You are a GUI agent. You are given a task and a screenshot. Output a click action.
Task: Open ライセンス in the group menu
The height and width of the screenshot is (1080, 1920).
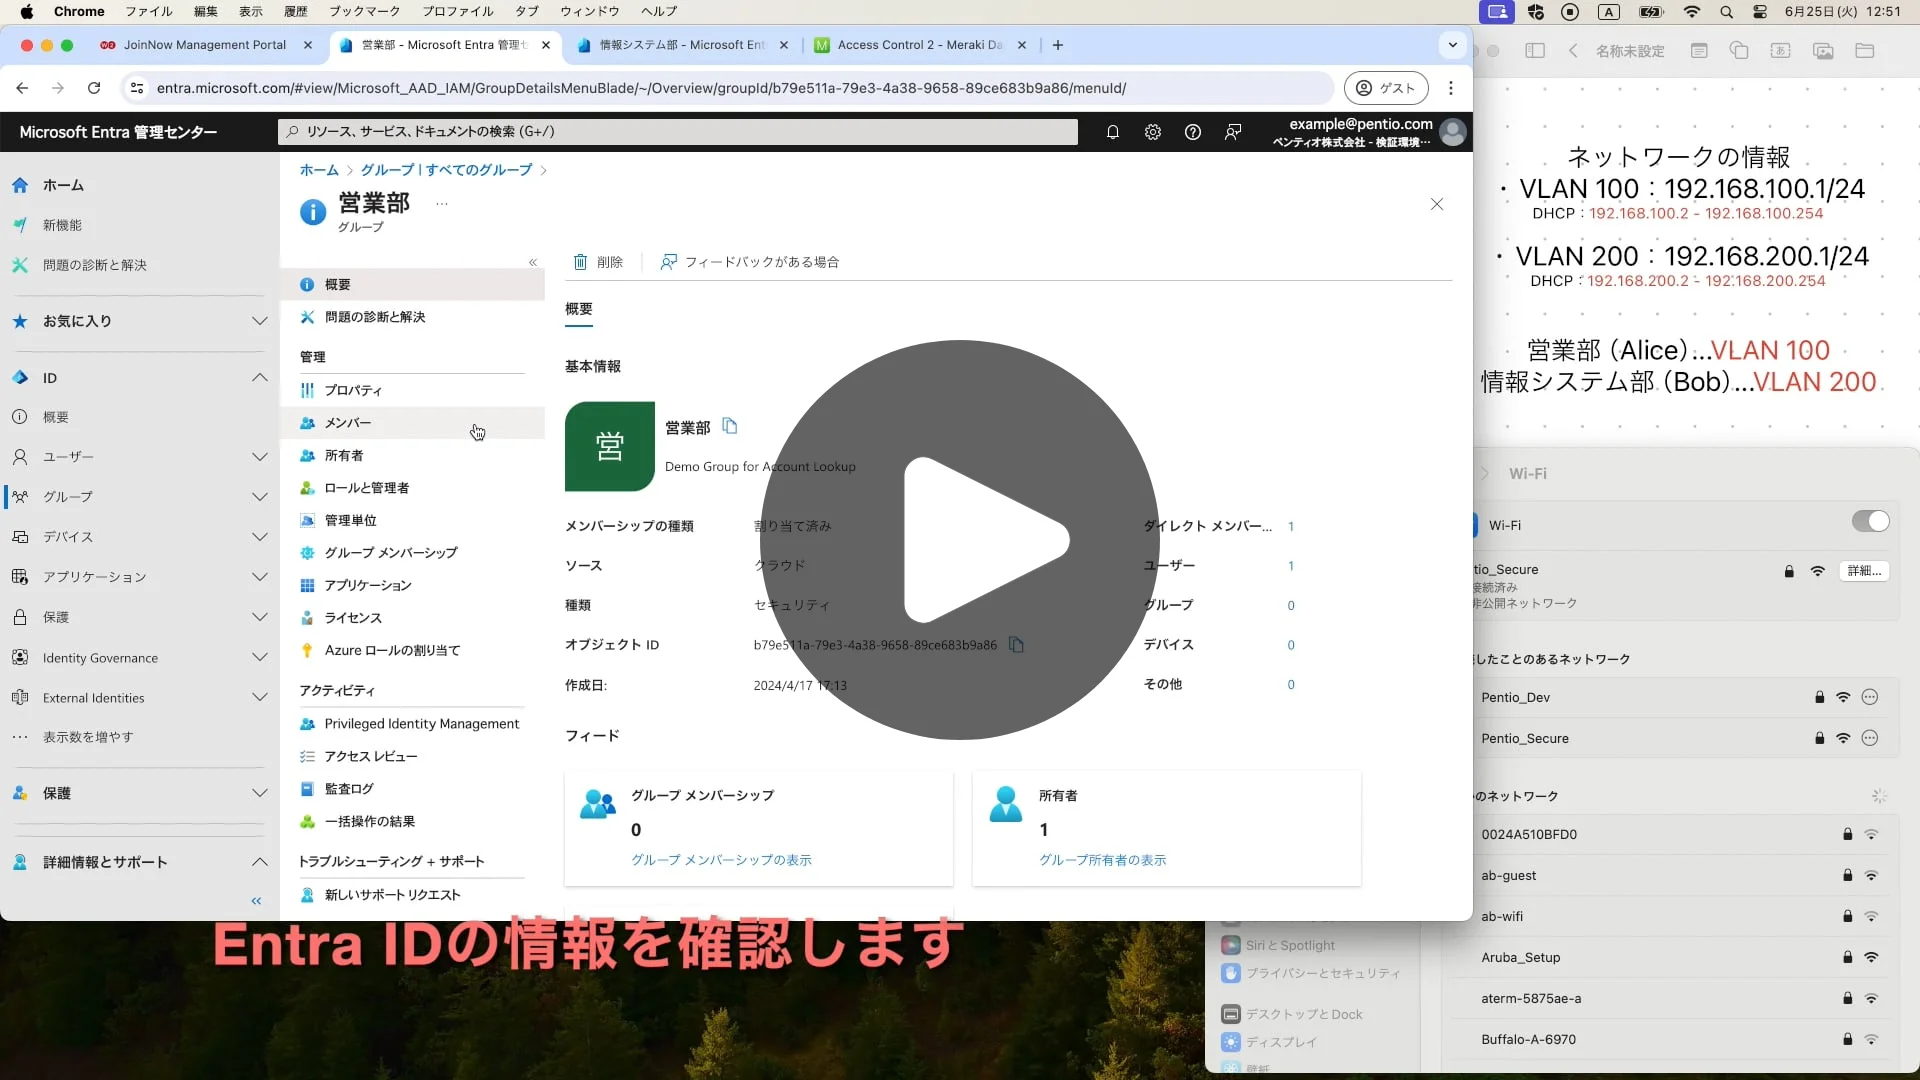pos(413,618)
